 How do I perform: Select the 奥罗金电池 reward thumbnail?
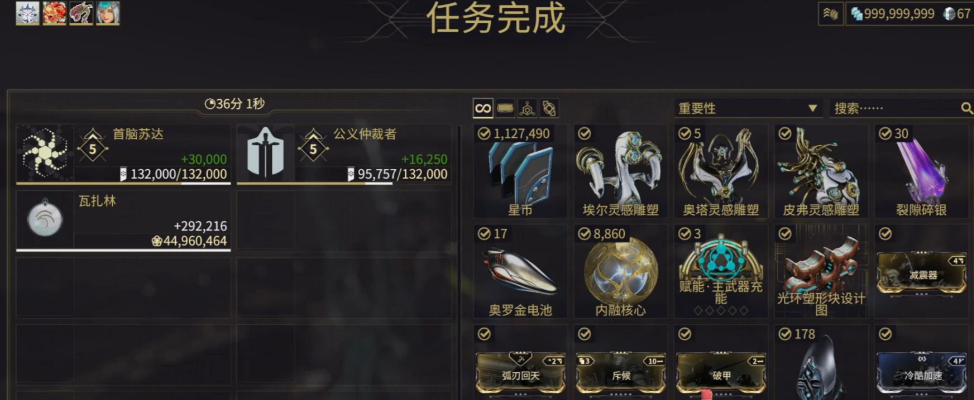coord(521,271)
